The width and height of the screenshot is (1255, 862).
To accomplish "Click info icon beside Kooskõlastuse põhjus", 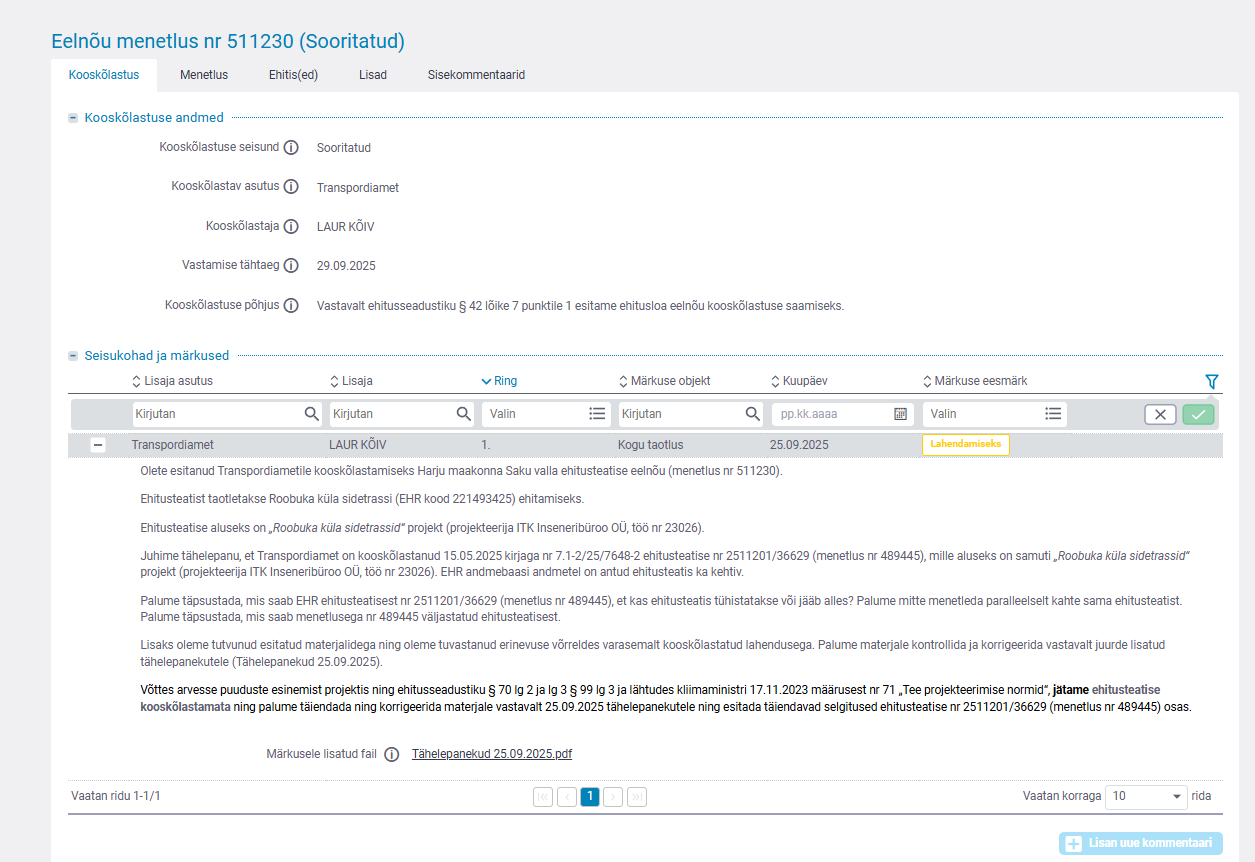I will tap(291, 306).
